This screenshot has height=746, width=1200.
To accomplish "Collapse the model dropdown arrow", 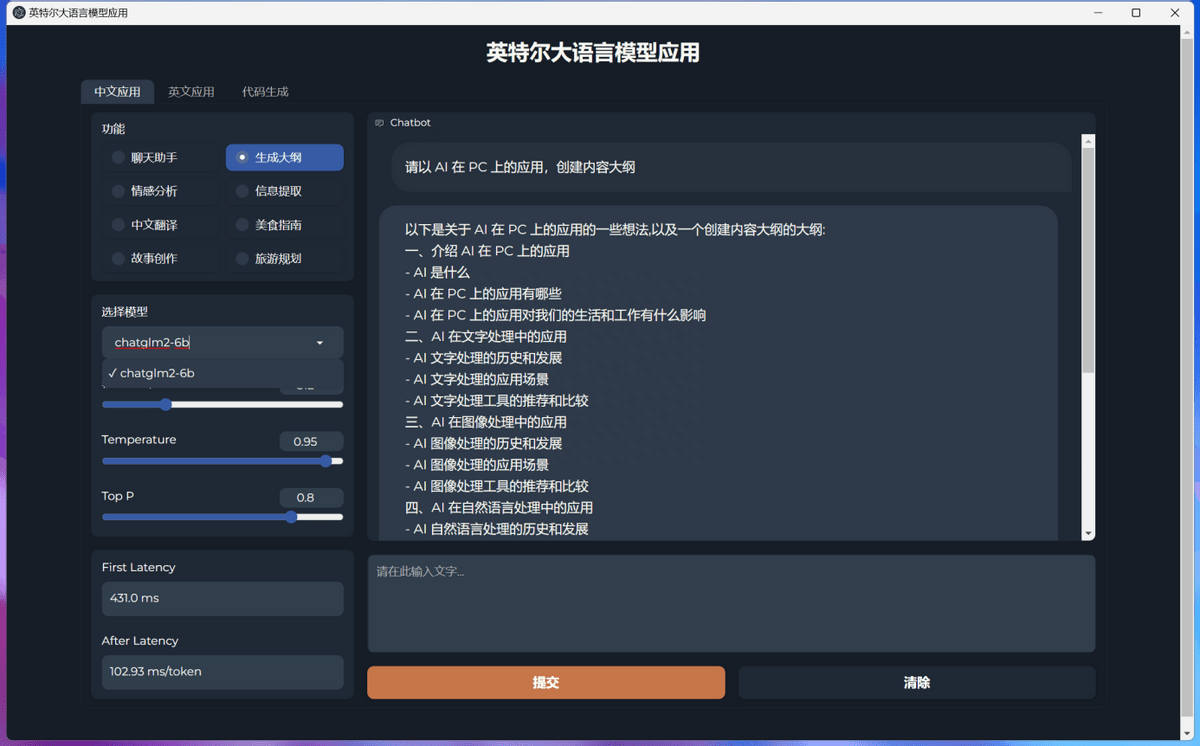I will click(319, 342).
